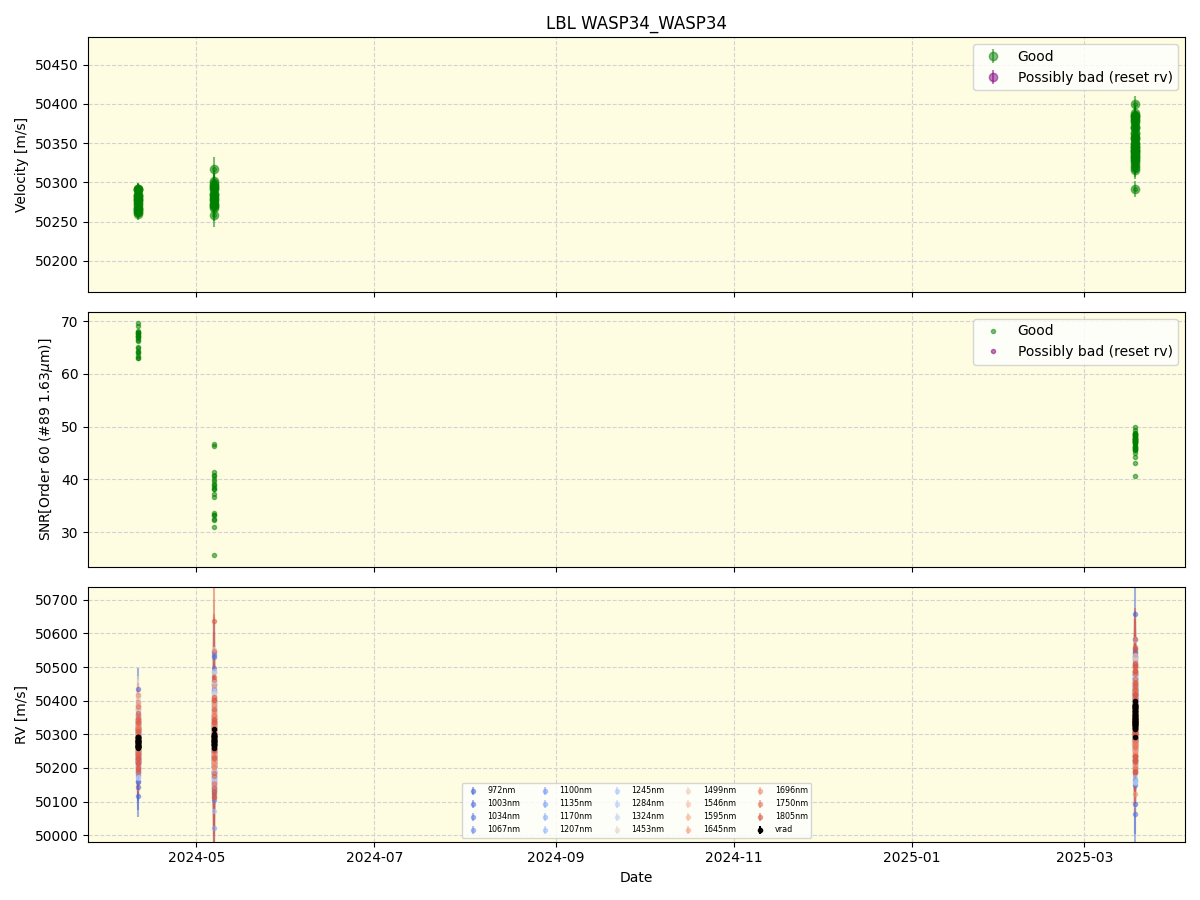Click the 1595nm legend marker
Viewport: 1200px width, 900px height.
(689, 816)
